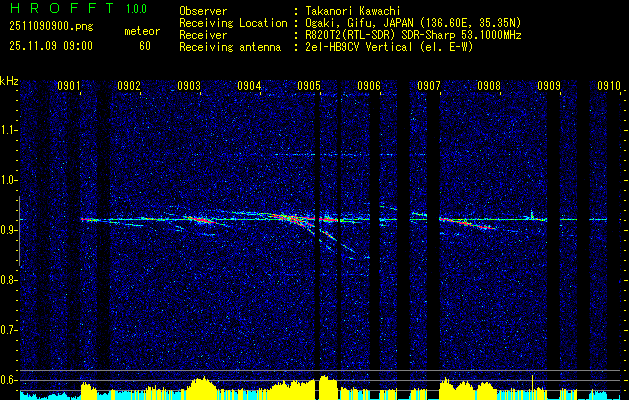
Task: Click the 0902 time marker
Action: (129, 85)
